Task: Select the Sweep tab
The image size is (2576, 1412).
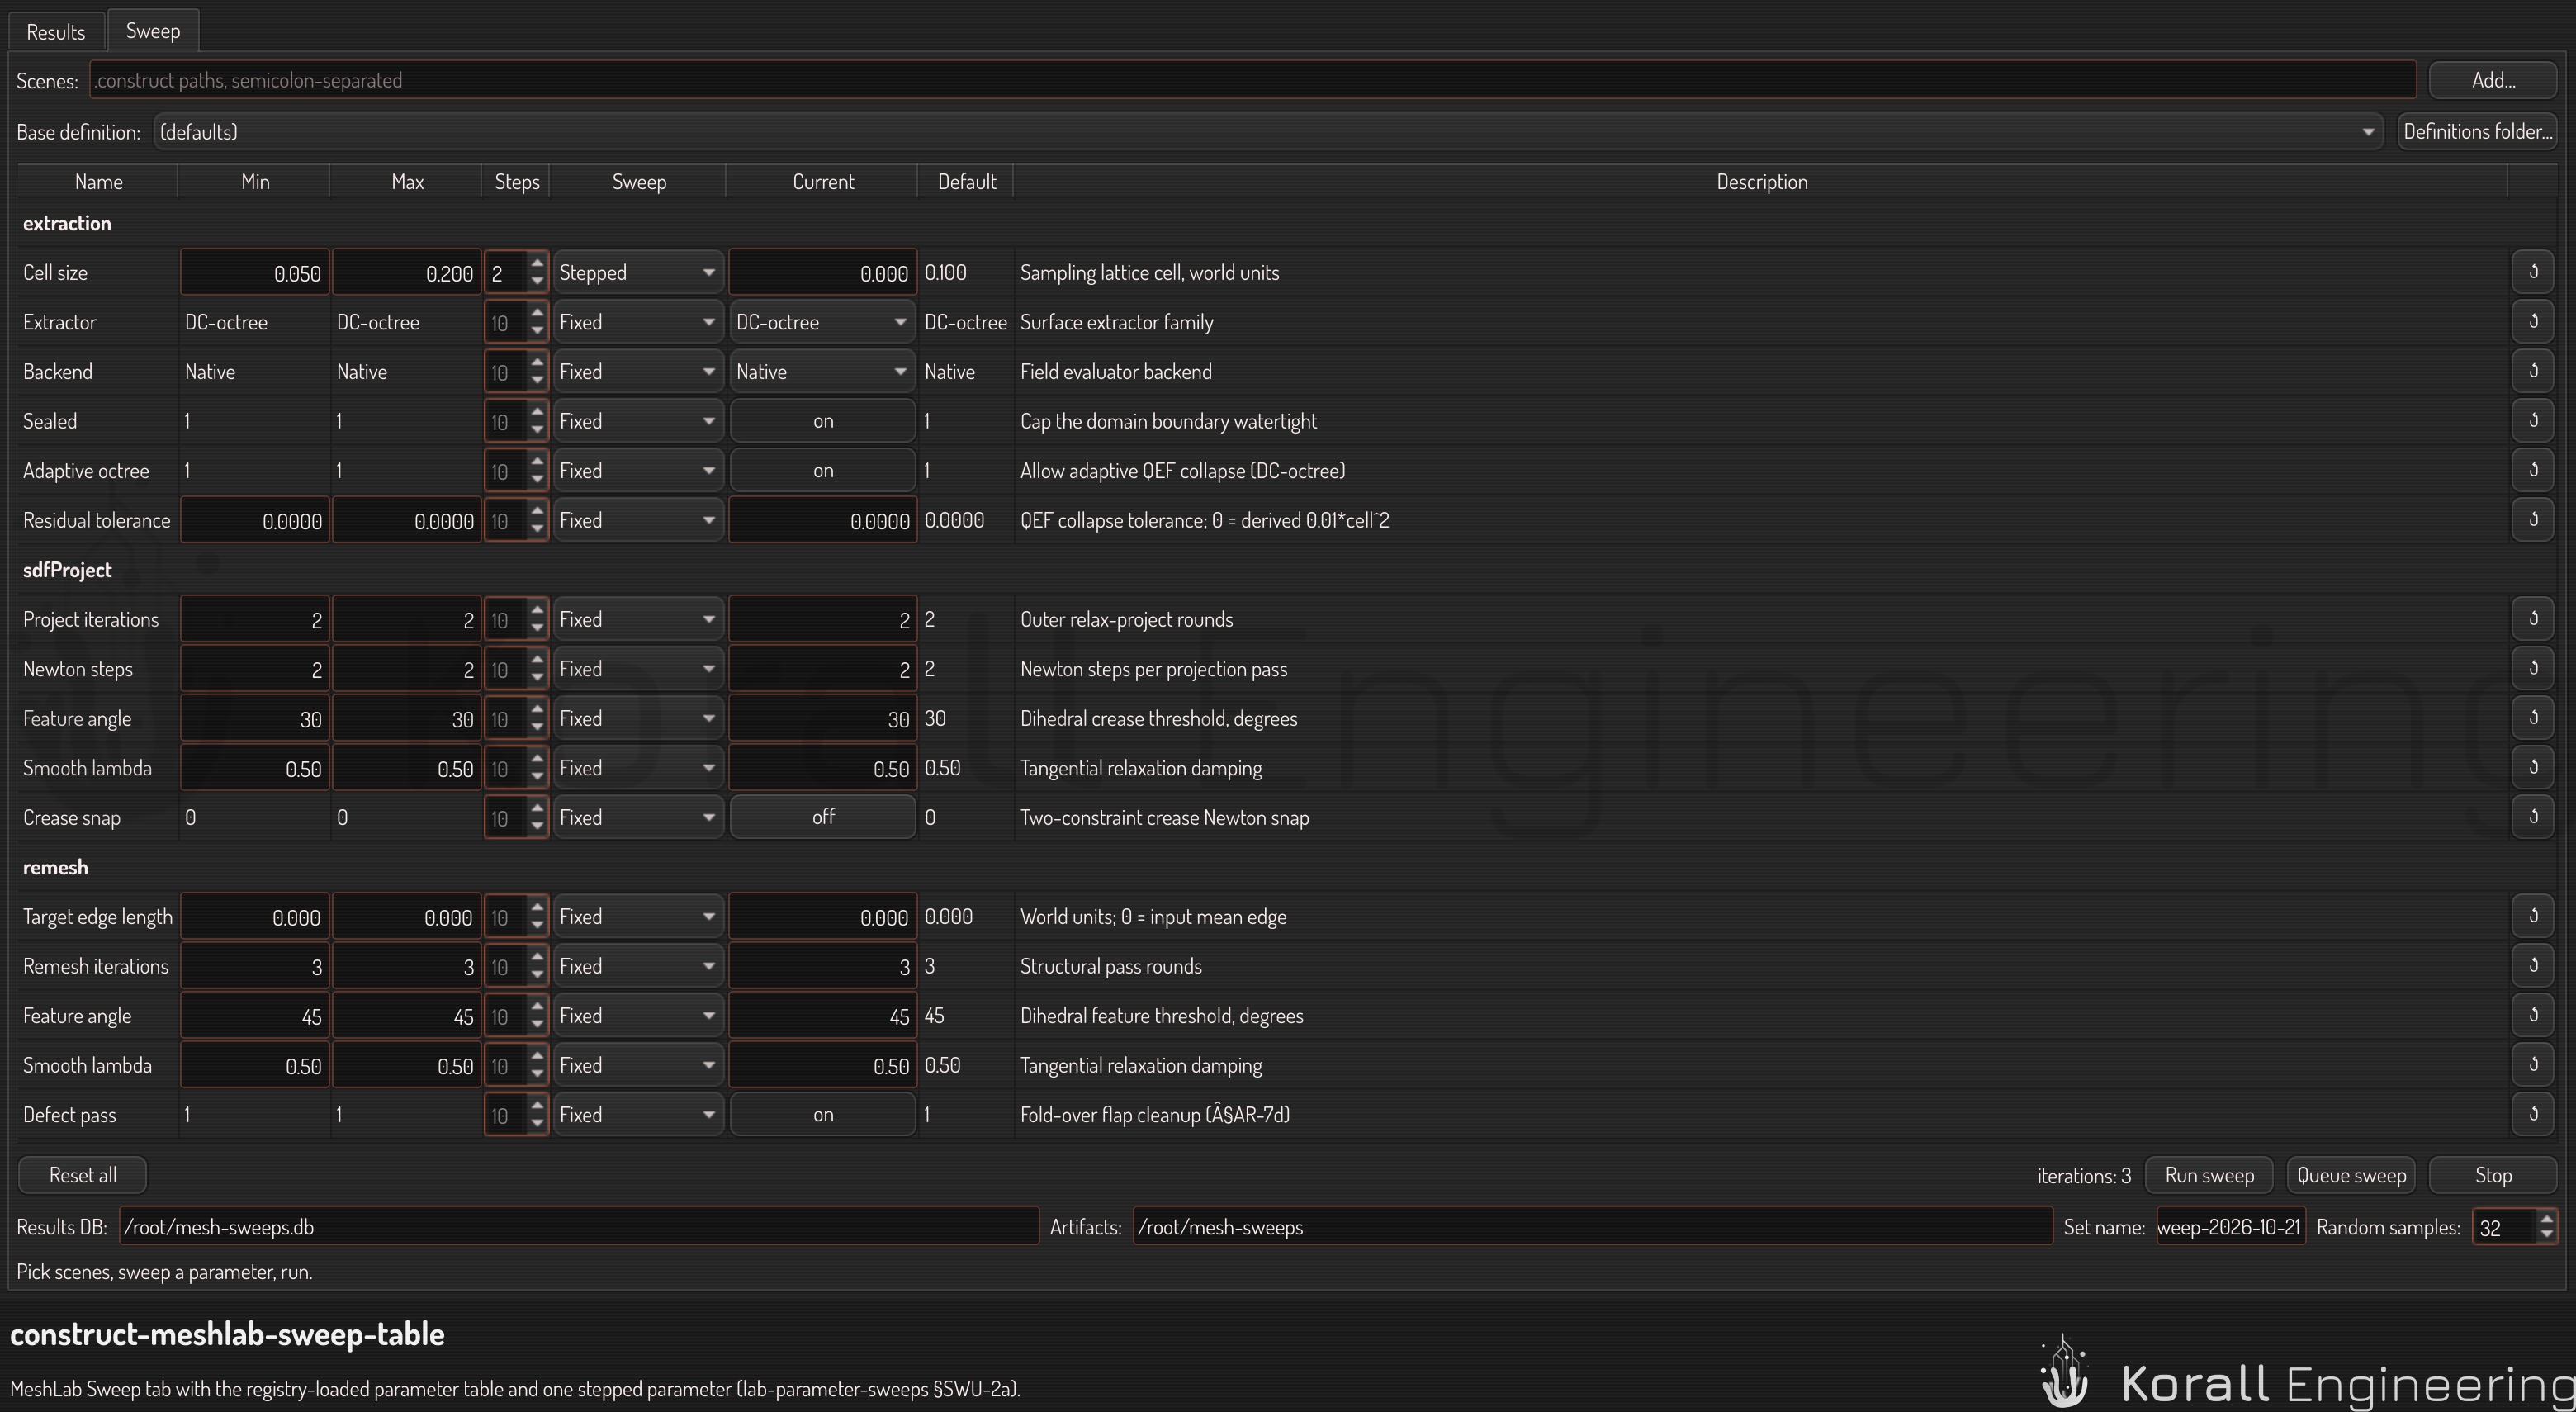Action: 153,30
